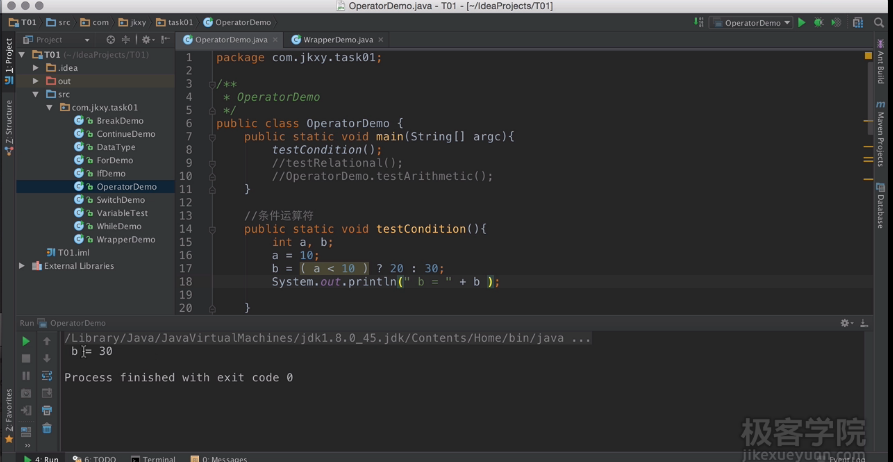
Task: Click Scroll from Source target icon
Action: tap(111, 40)
